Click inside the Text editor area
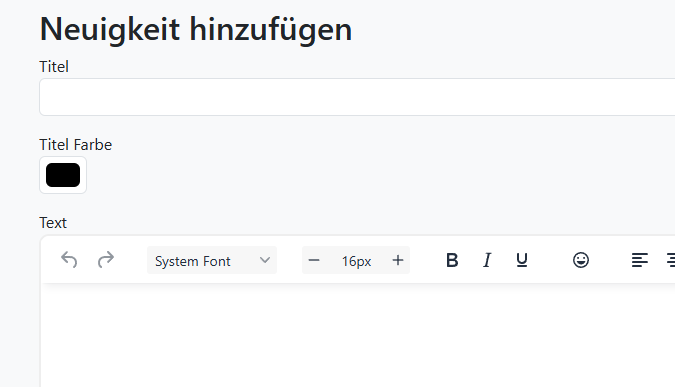The image size is (675, 387). coord(358,336)
